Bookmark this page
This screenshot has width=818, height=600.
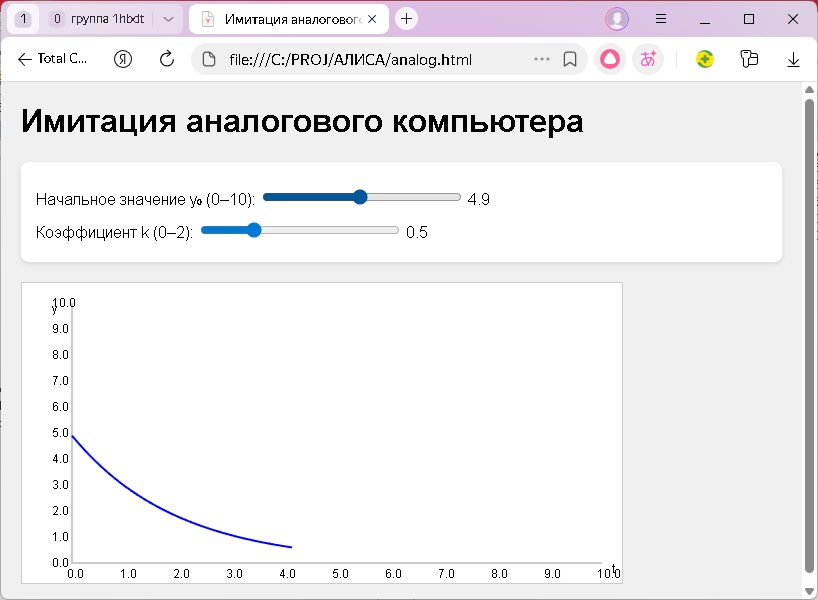coord(570,59)
